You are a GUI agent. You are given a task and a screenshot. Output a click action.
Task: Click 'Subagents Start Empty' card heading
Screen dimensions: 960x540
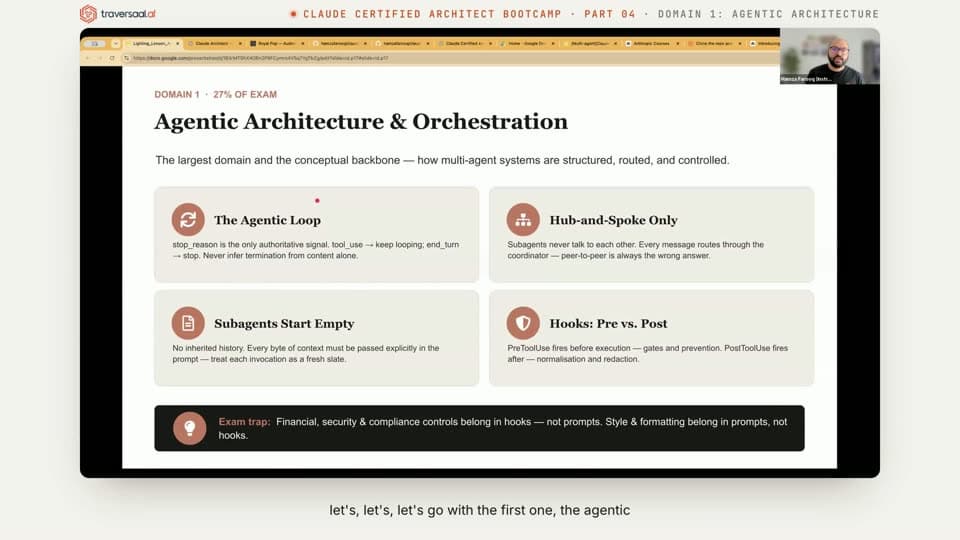tap(284, 323)
